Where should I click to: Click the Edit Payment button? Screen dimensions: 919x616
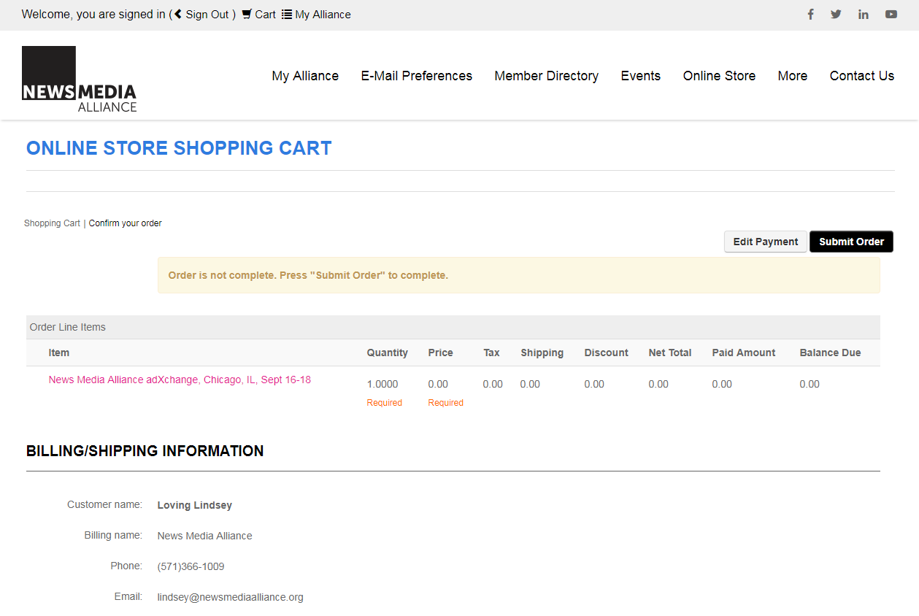pyautogui.click(x=765, y=241)
